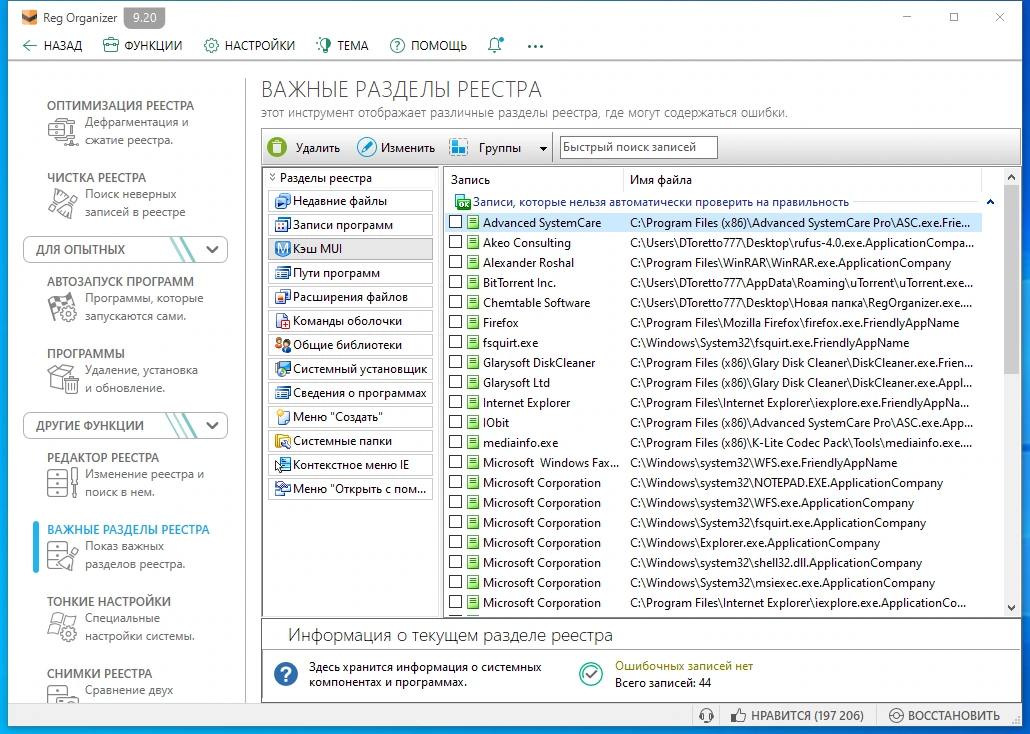Click the Изменить pencil icon
The image size is (1030, 734).
[x=367, y=147]
